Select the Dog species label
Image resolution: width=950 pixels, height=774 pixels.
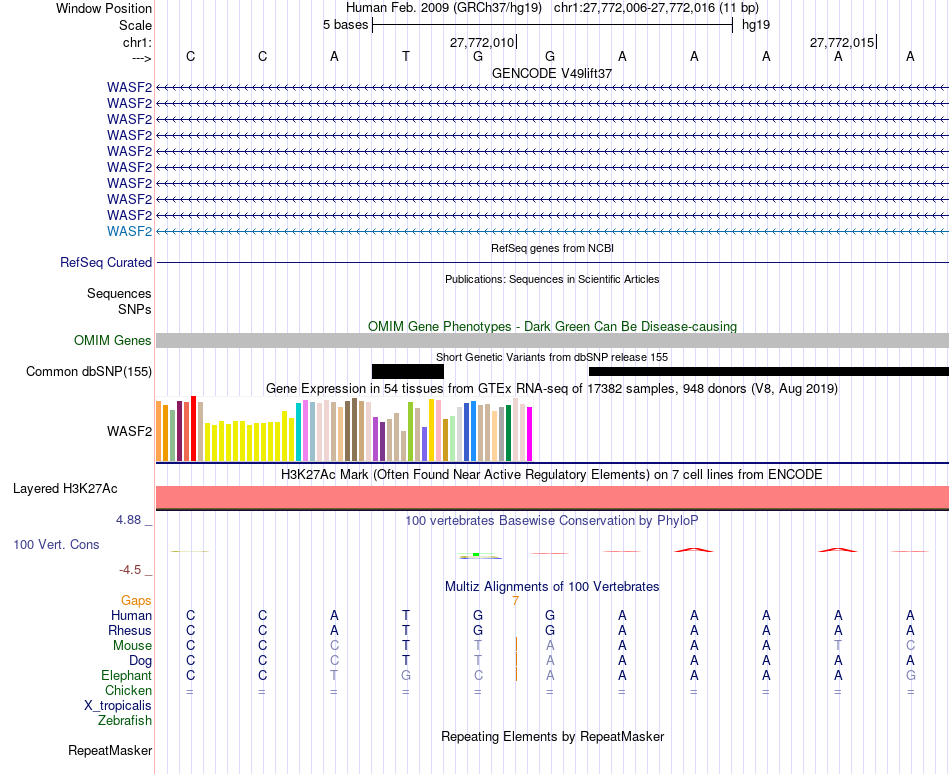[x=140, y=661]
